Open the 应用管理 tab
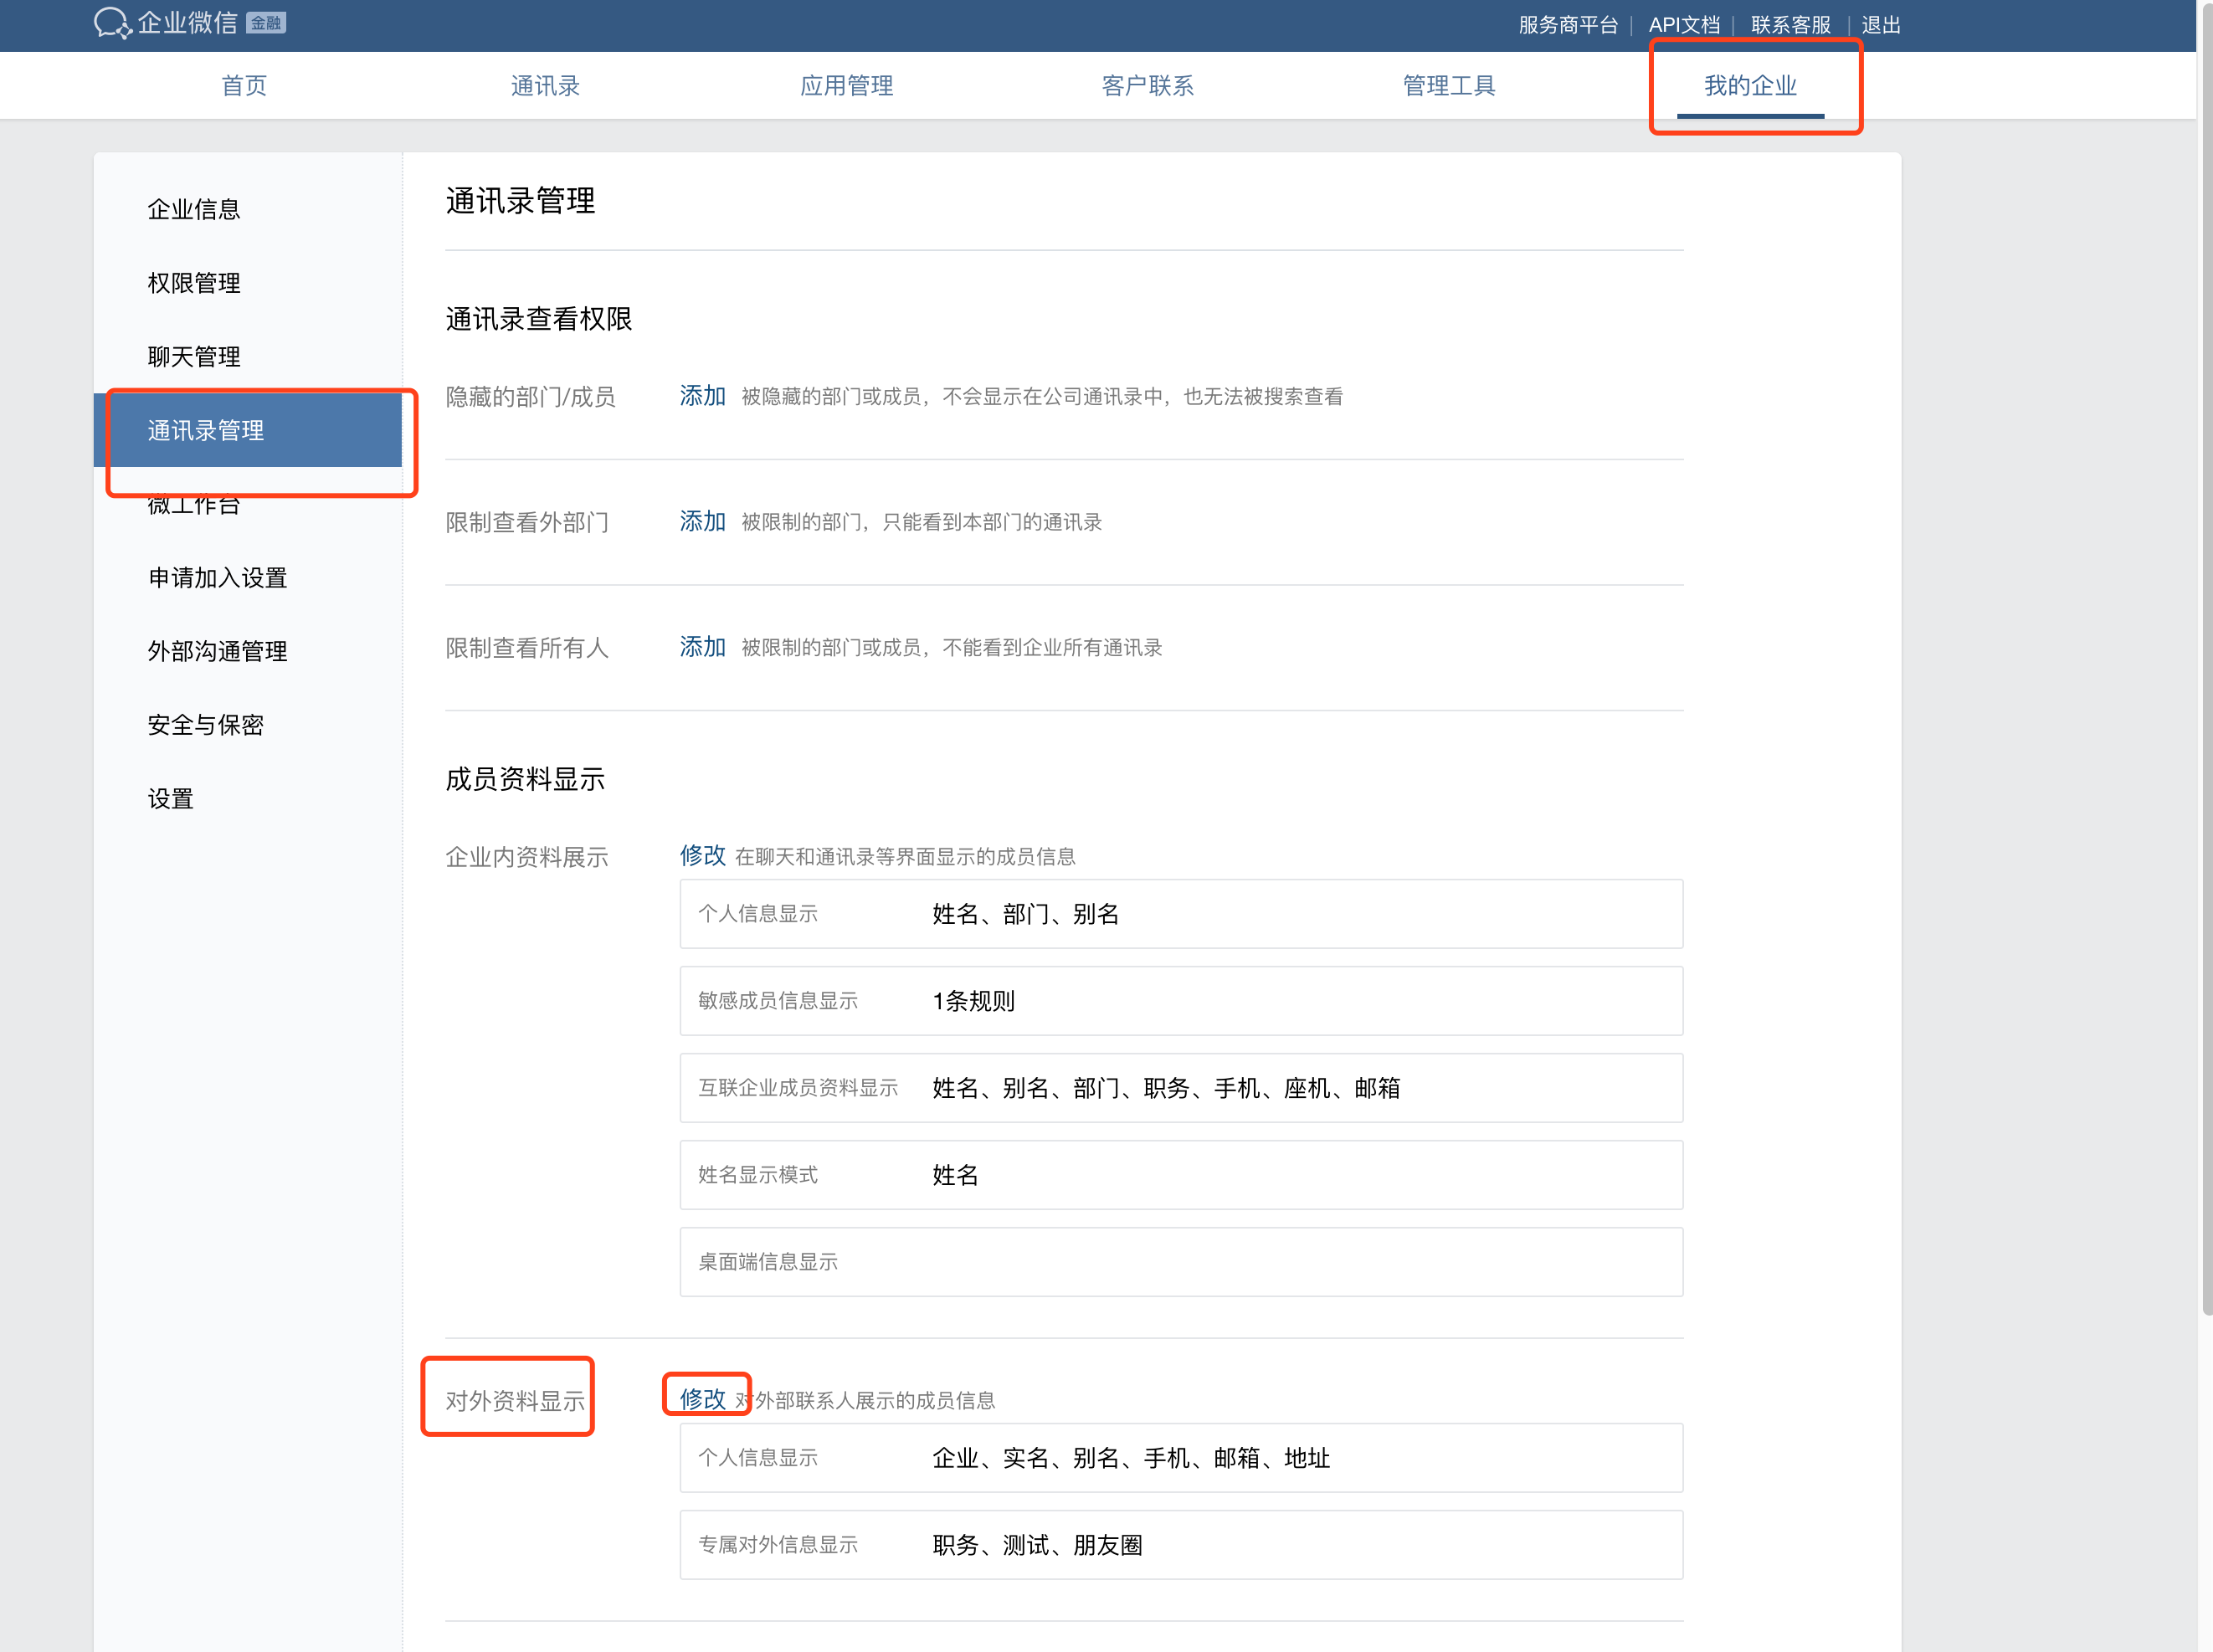2213x1652 pixels. pyautogui.click(x=846, y=86)
